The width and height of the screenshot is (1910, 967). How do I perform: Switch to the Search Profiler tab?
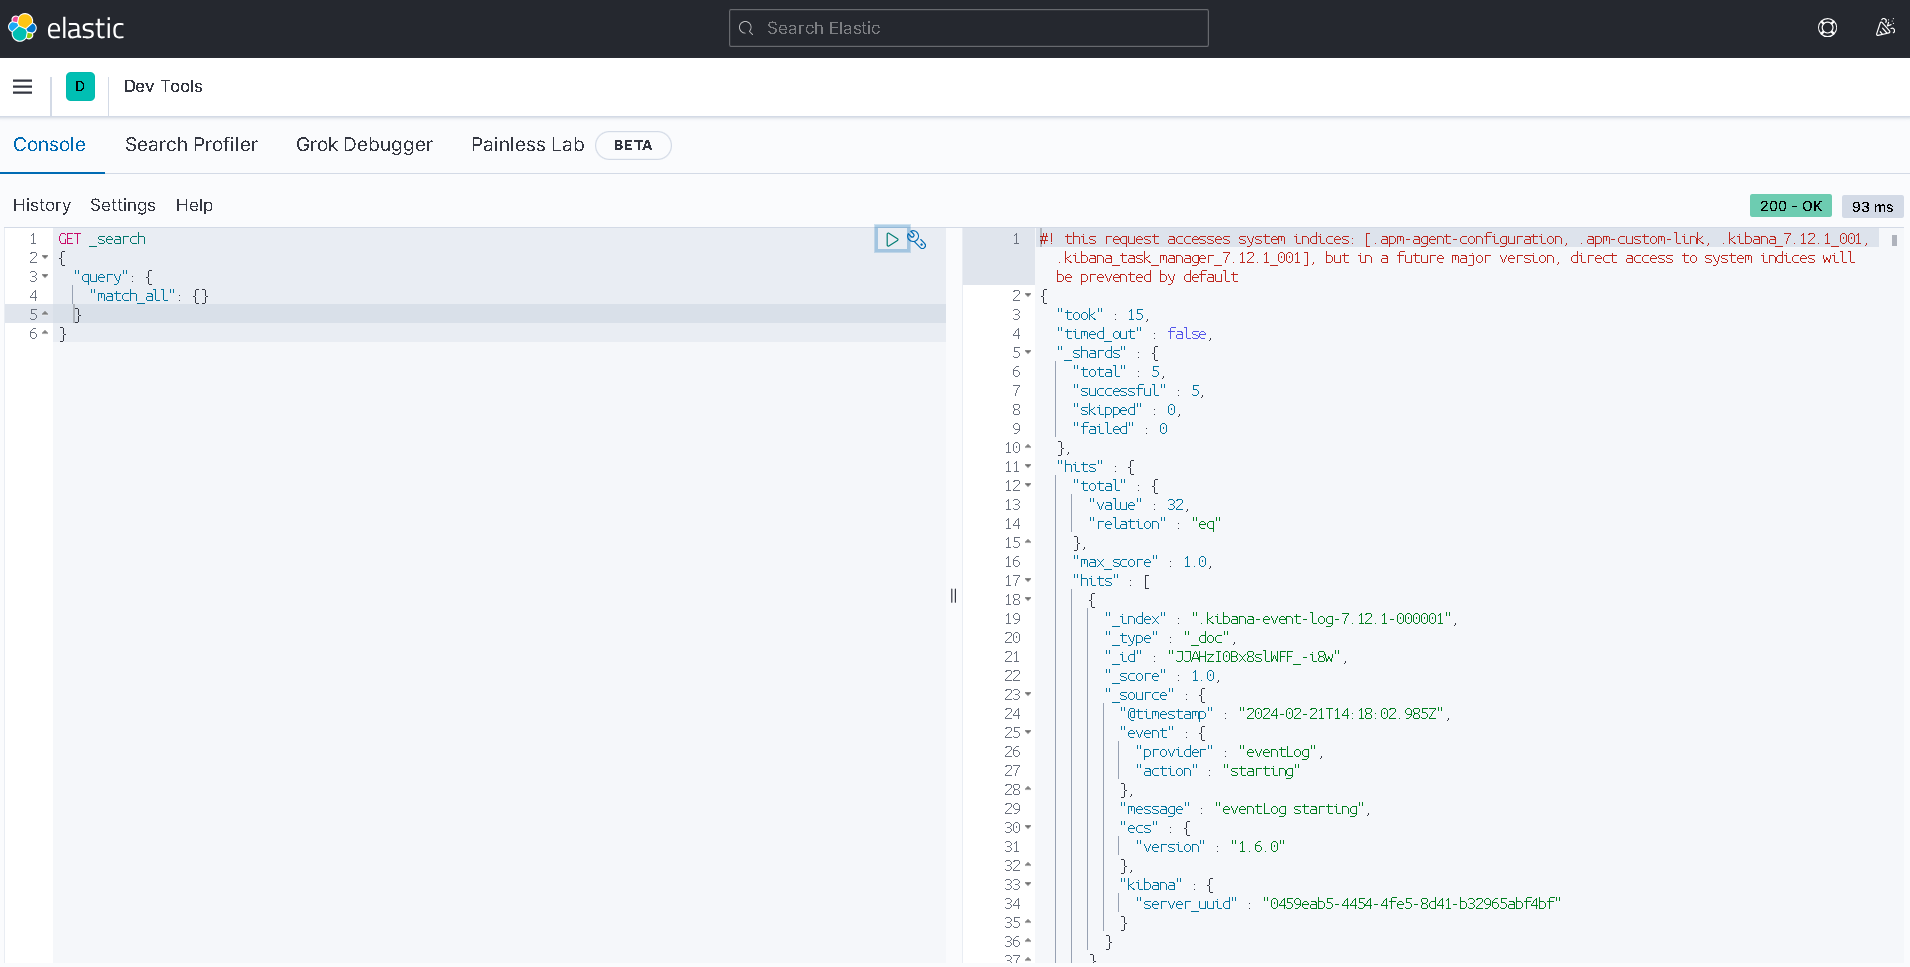(191, 145)
